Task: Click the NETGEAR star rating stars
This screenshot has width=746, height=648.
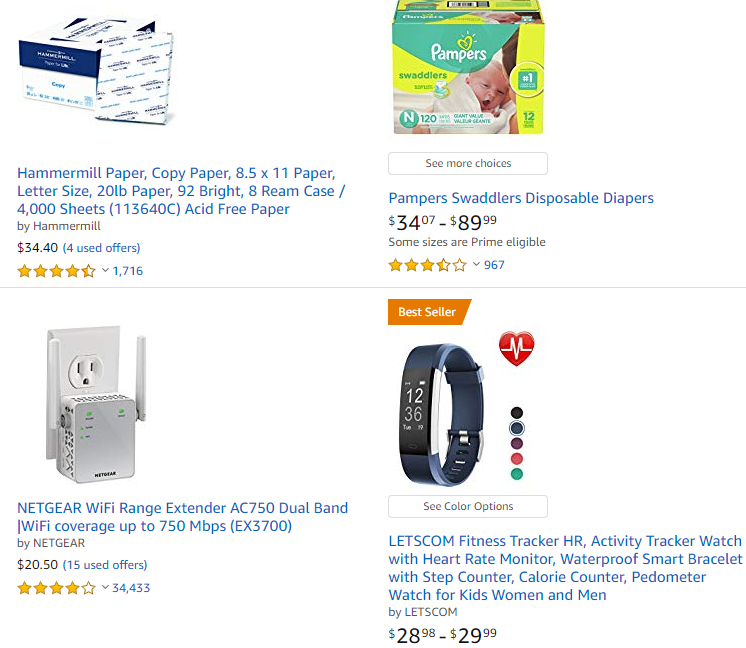Action: pyautogui.click(x=56, y=588)
